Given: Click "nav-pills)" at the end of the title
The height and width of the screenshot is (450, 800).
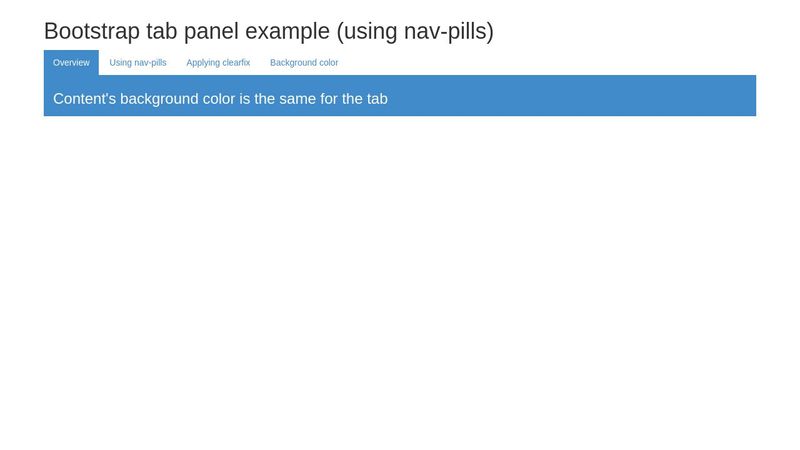Looking at the screenshot, I should [x=449, y=31].
